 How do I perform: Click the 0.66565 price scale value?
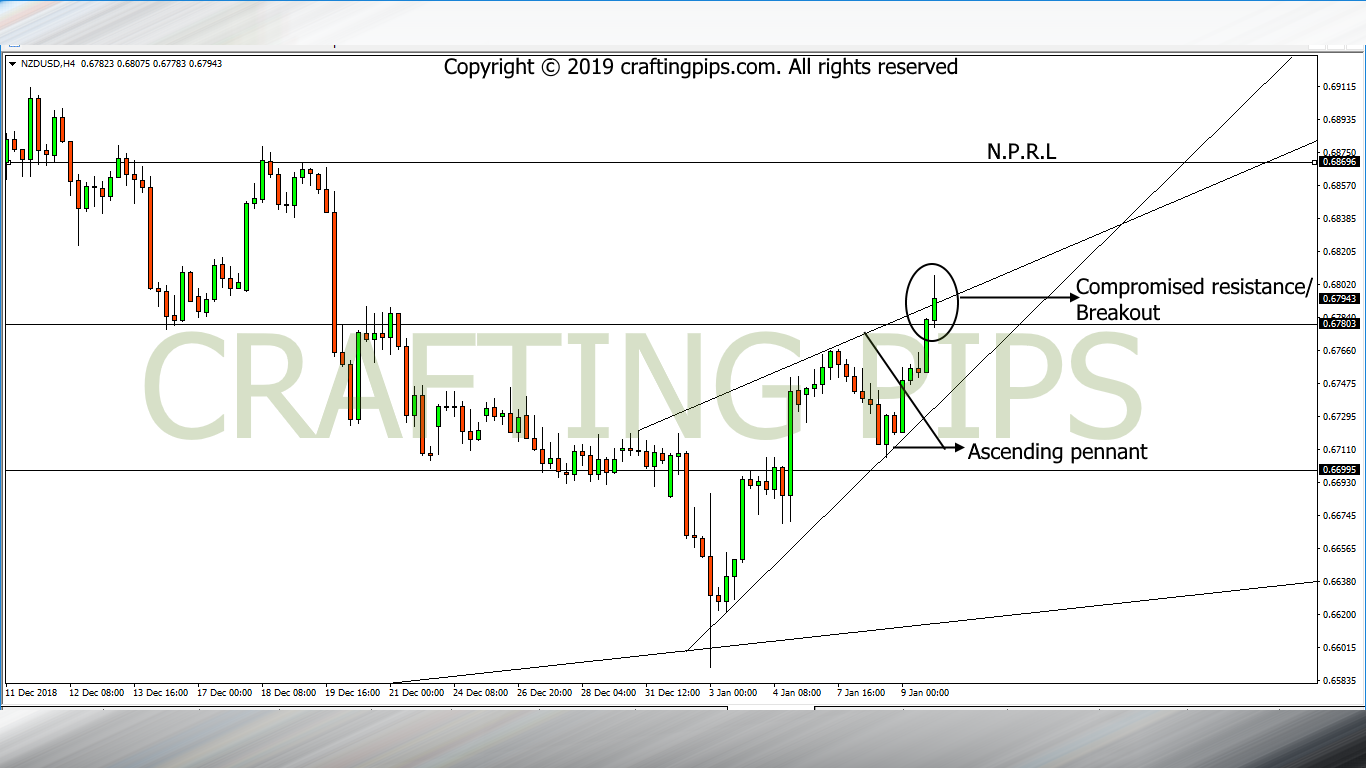tap(1338, 548)
